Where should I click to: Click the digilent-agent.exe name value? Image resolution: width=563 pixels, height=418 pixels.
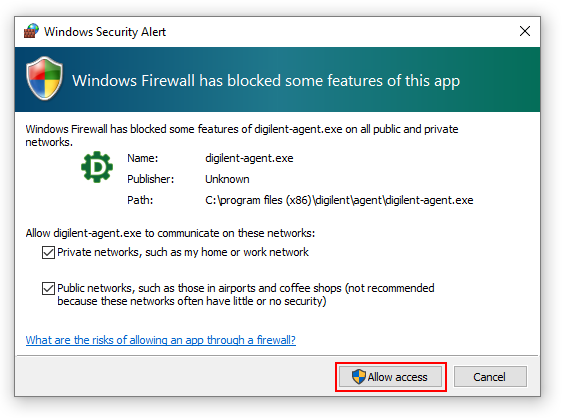point(249,158)
